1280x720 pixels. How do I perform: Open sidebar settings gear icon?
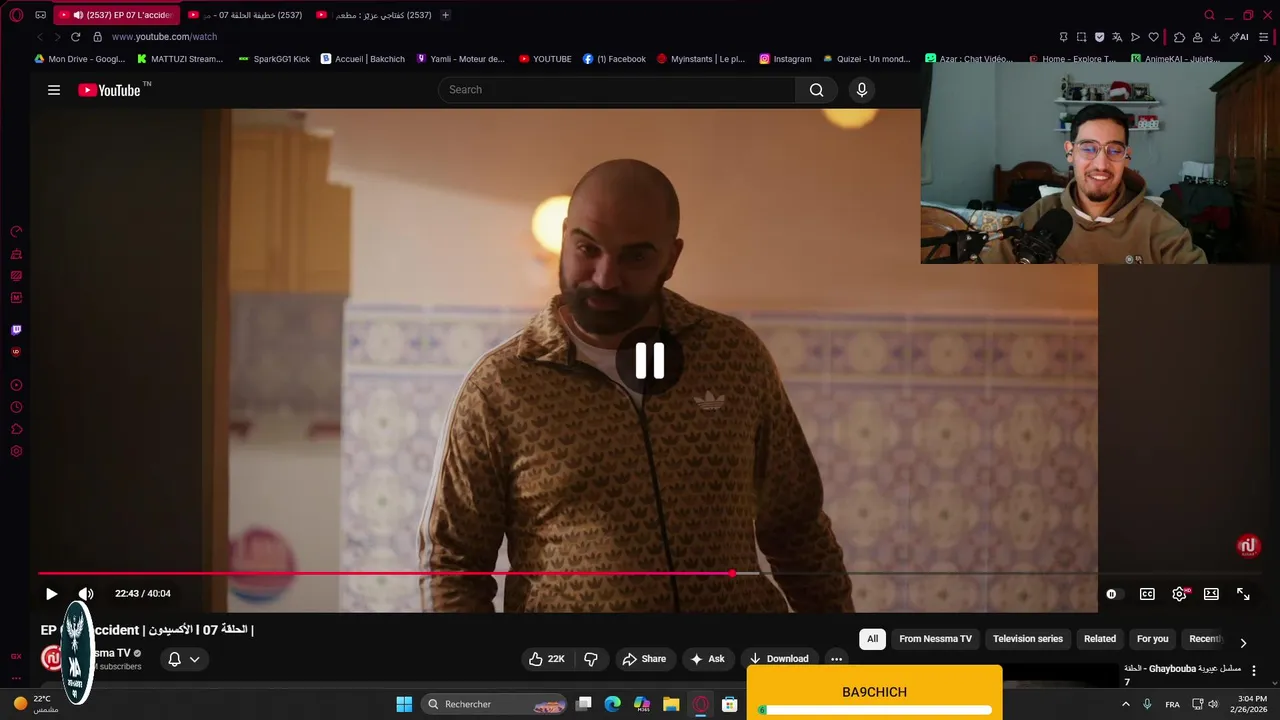pyautogui.click(x=16, y=451)
